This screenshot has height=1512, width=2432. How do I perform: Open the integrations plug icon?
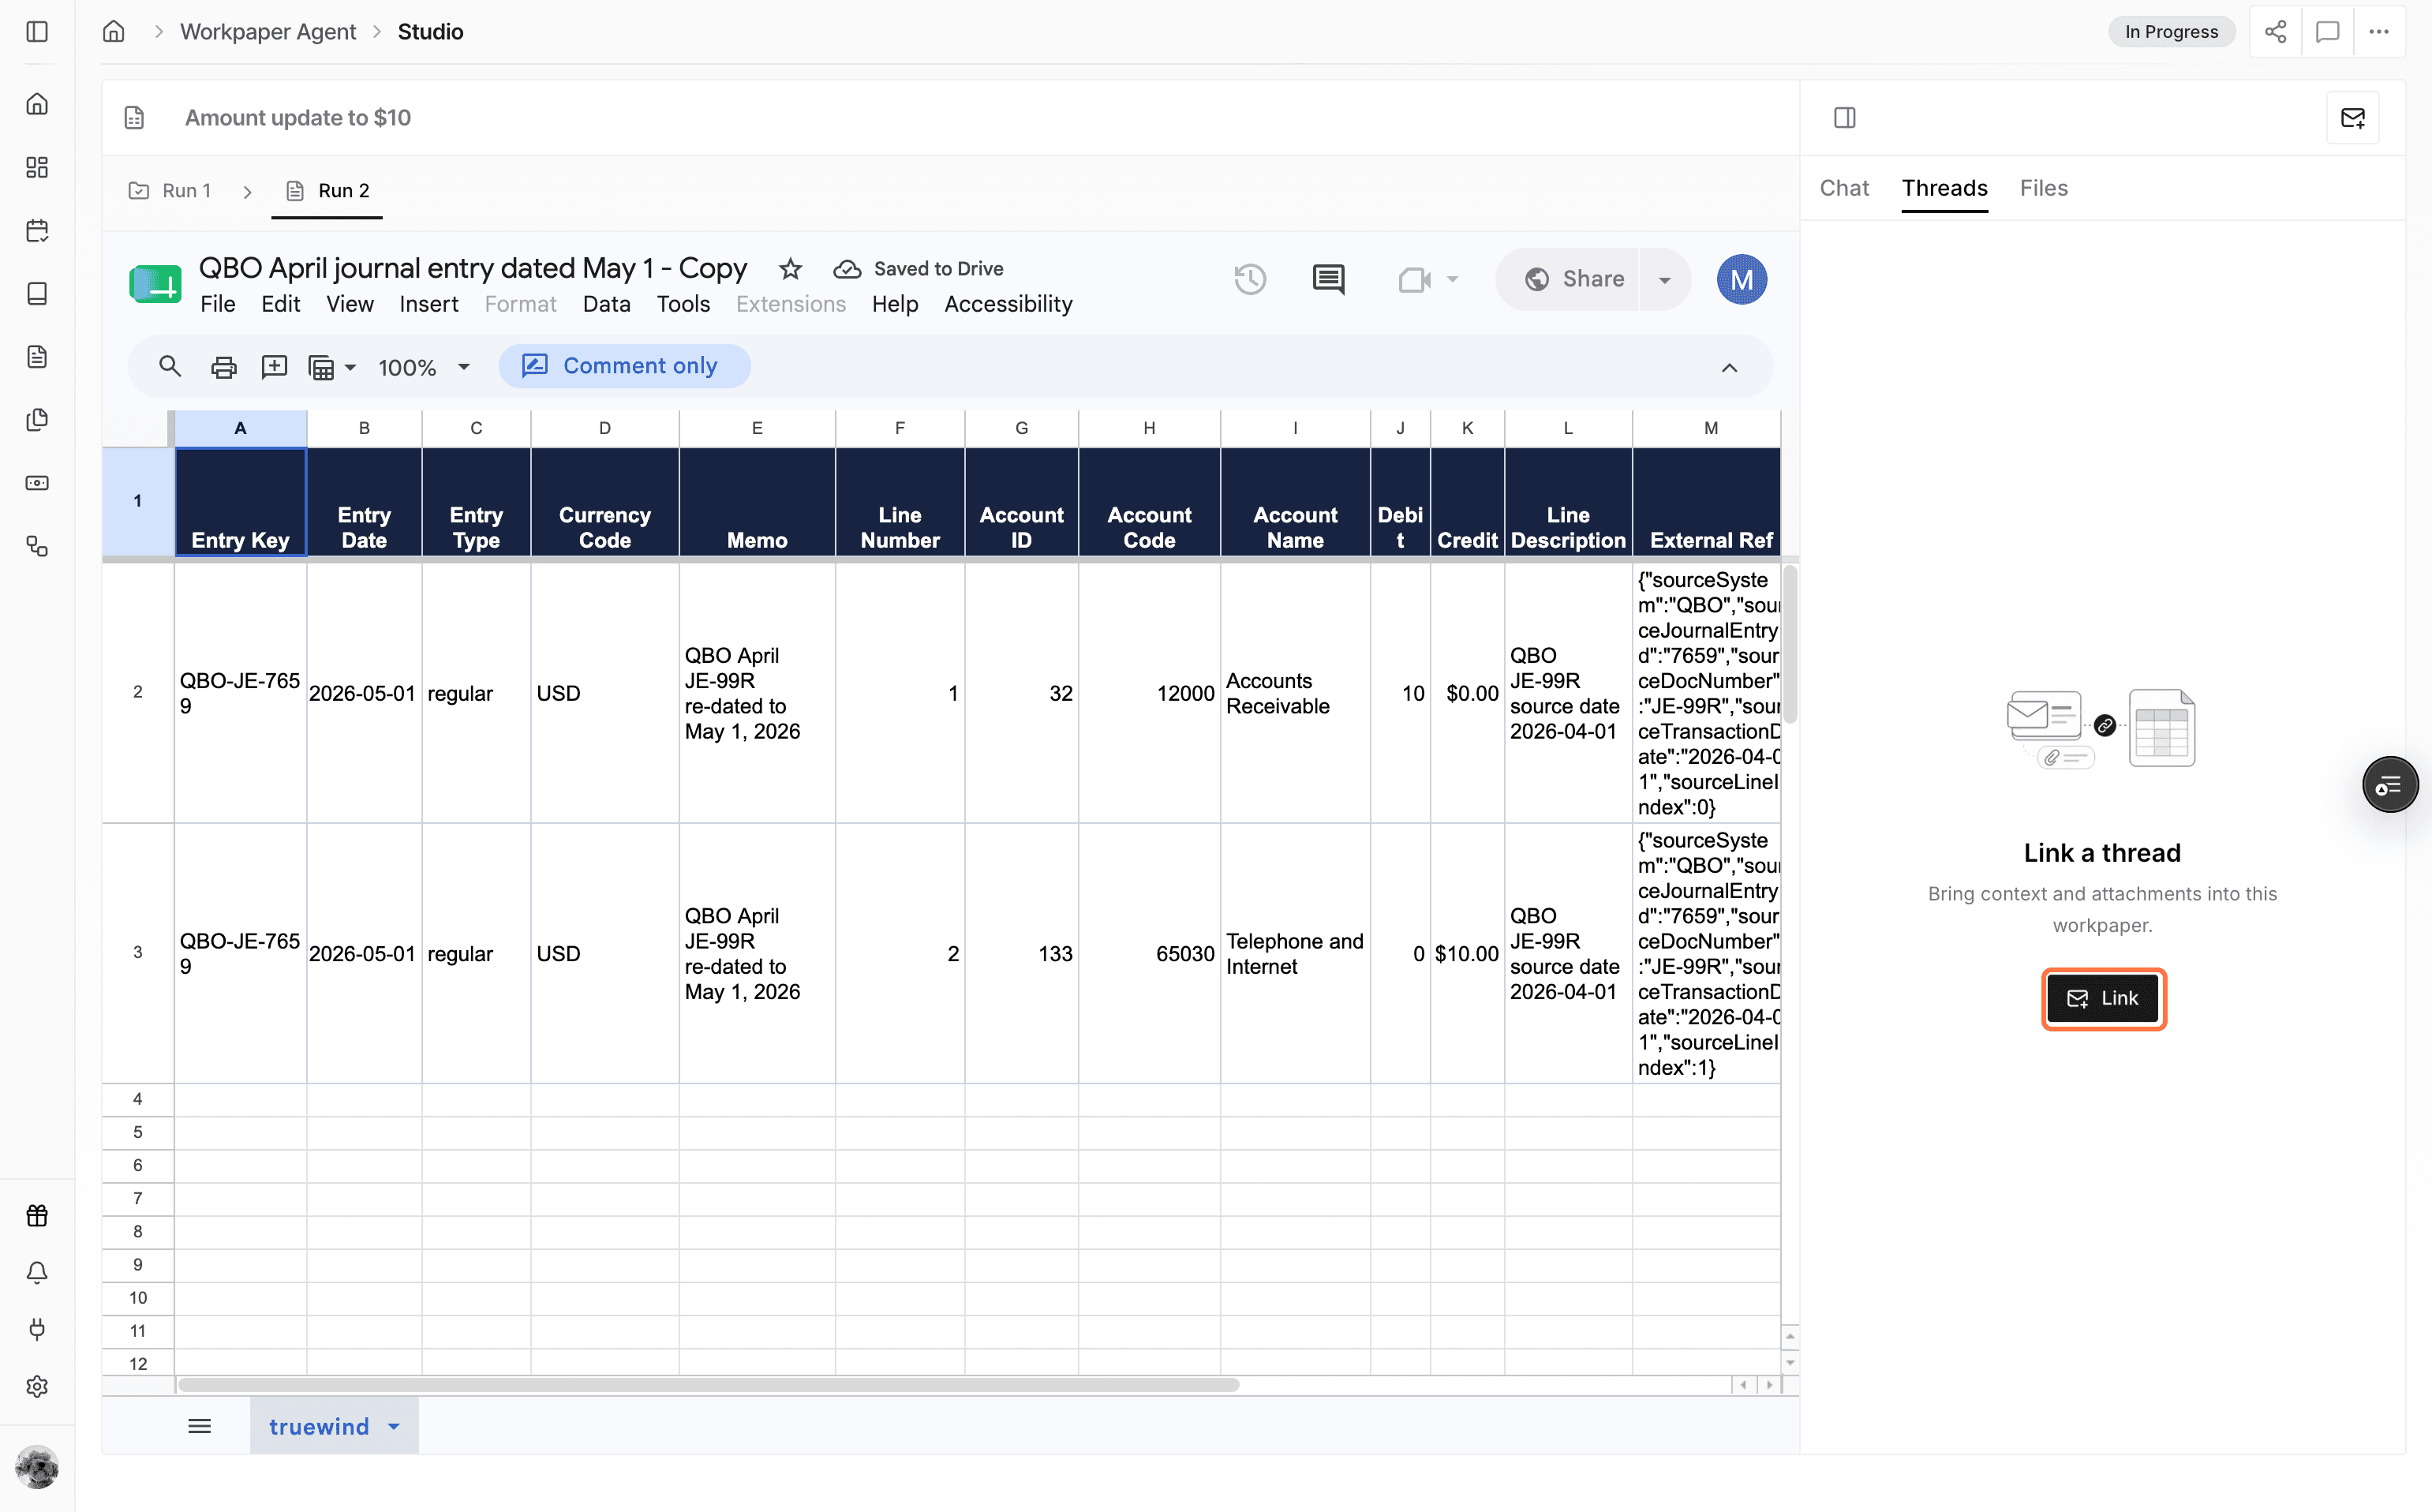37,1330
